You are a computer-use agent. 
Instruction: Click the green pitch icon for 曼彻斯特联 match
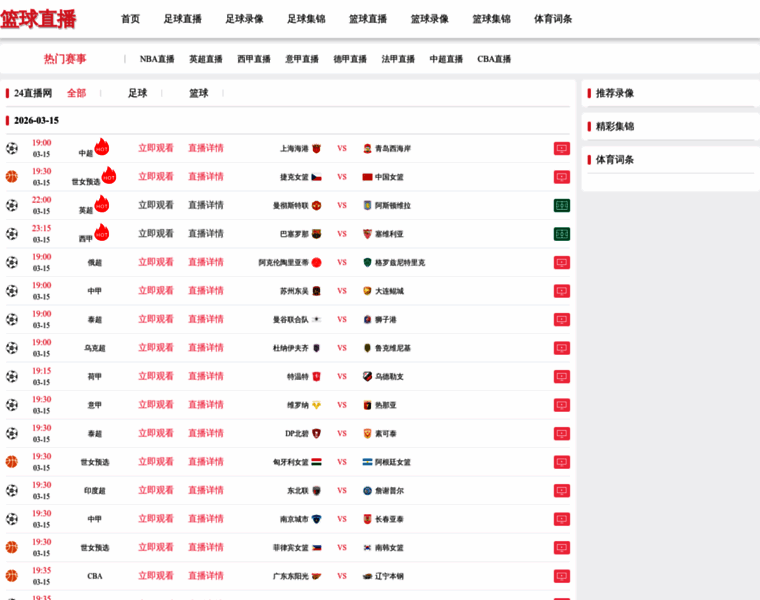coord(562,205)
